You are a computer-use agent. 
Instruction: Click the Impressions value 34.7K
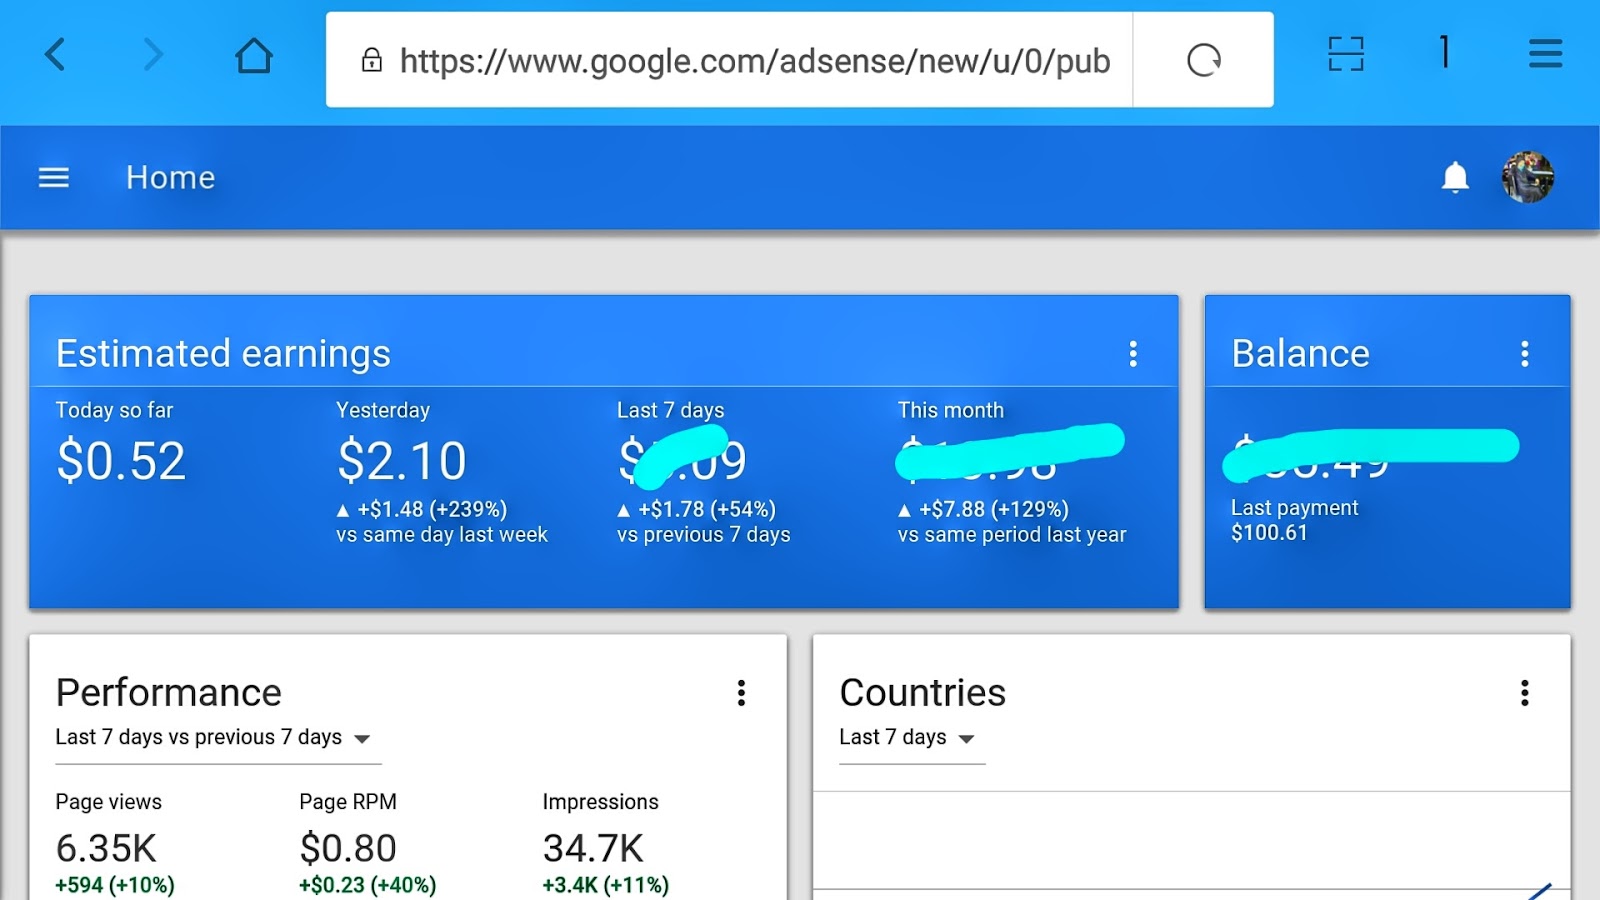[593, 848]
